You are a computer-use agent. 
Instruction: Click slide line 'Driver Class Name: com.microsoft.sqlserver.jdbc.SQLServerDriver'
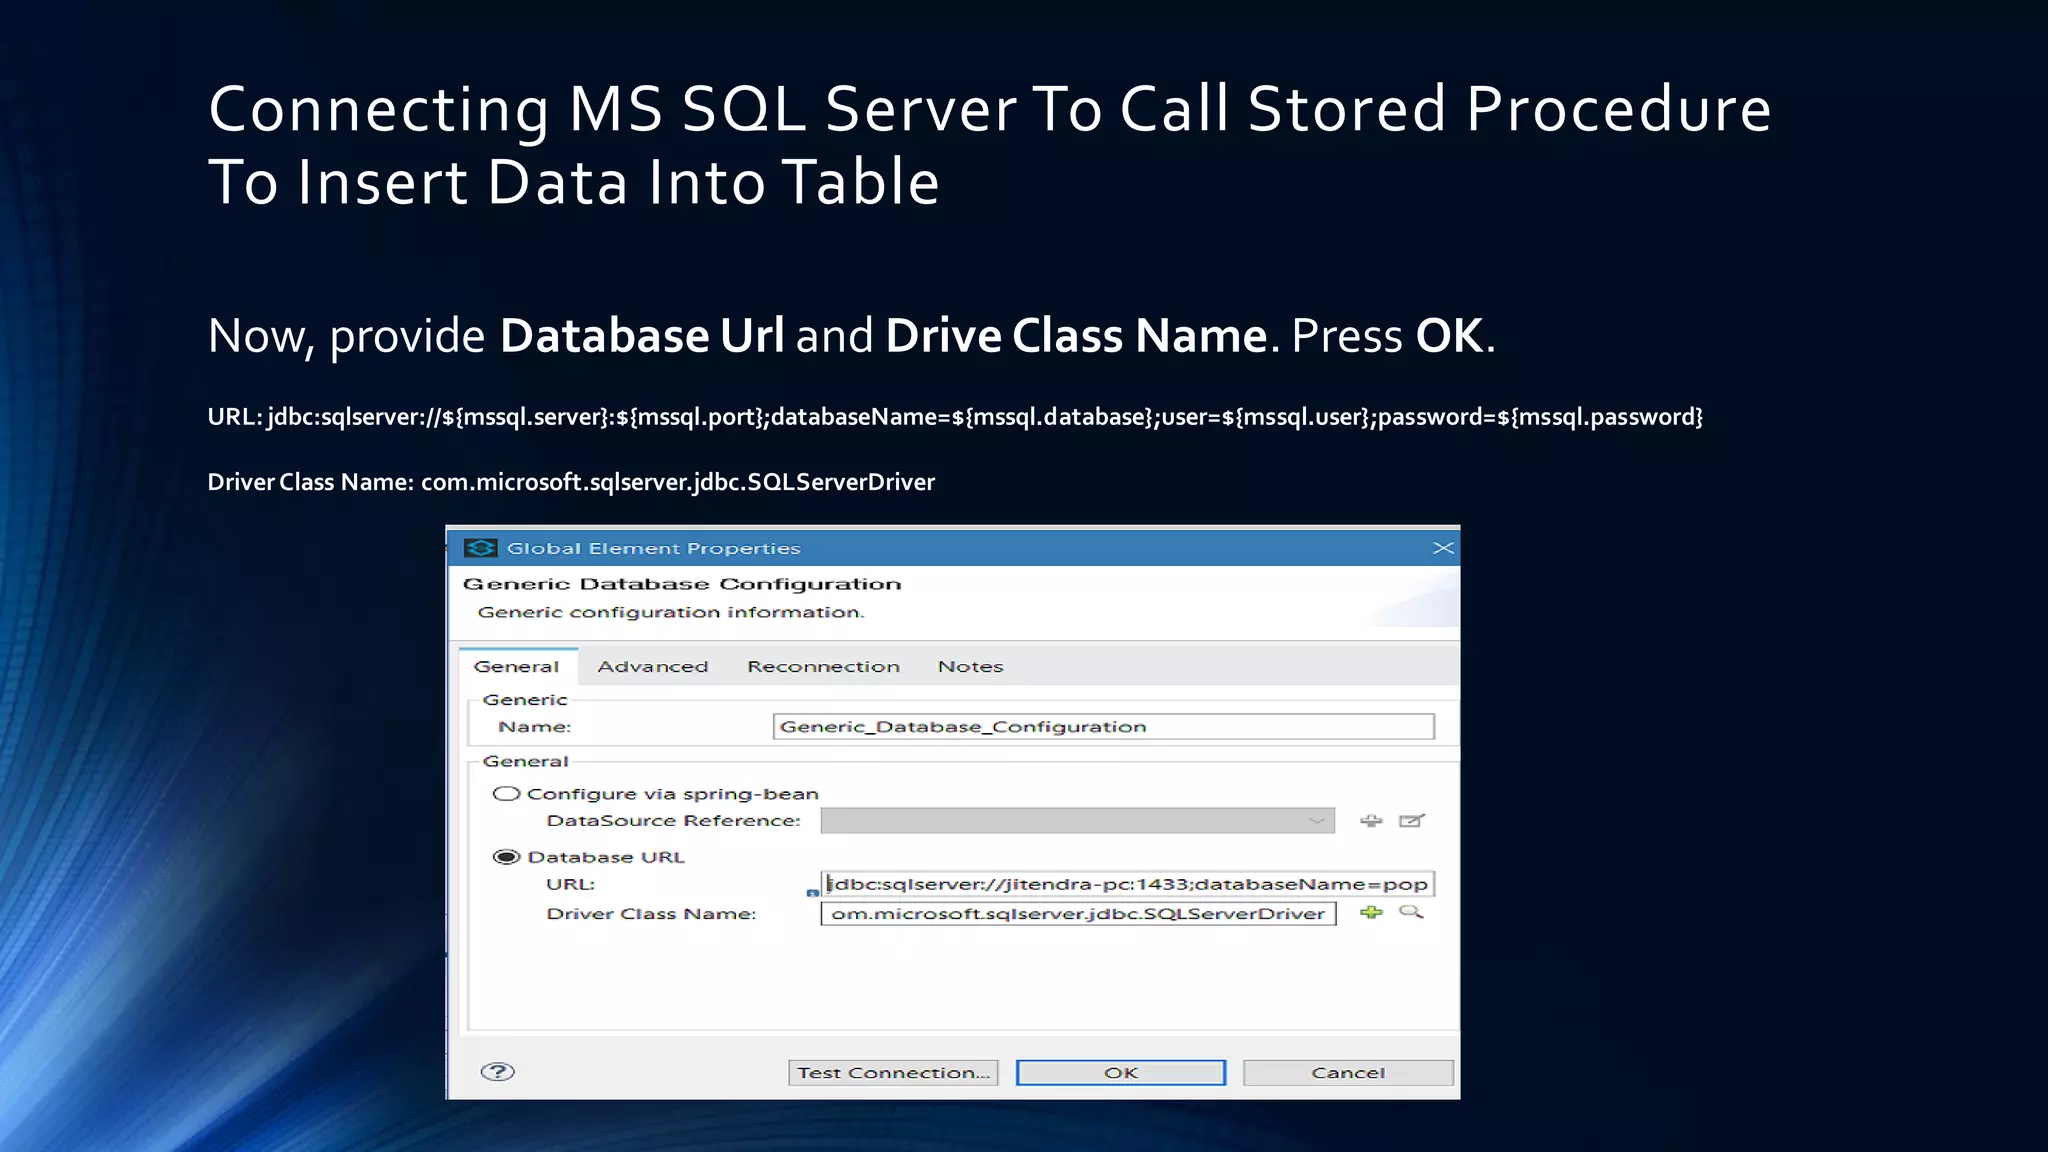coord(571,482)
